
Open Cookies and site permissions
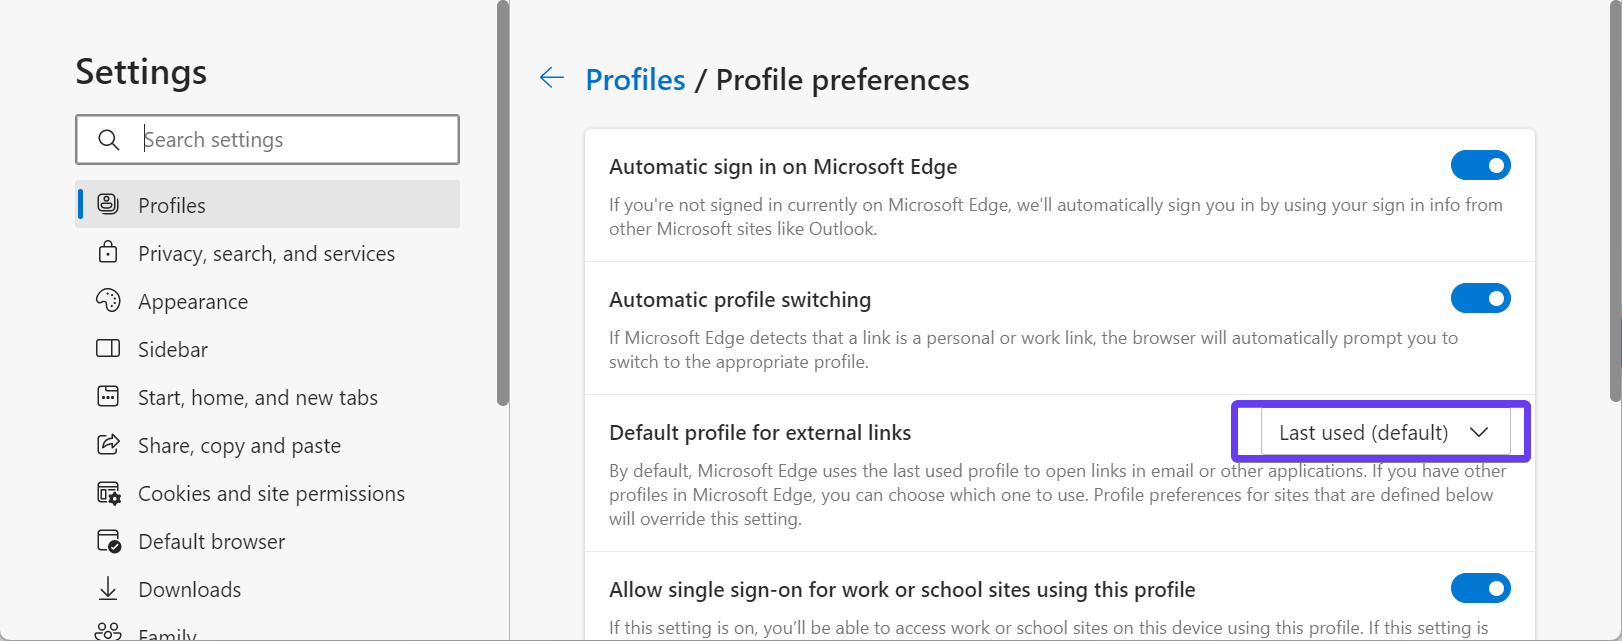pos(268,493)
